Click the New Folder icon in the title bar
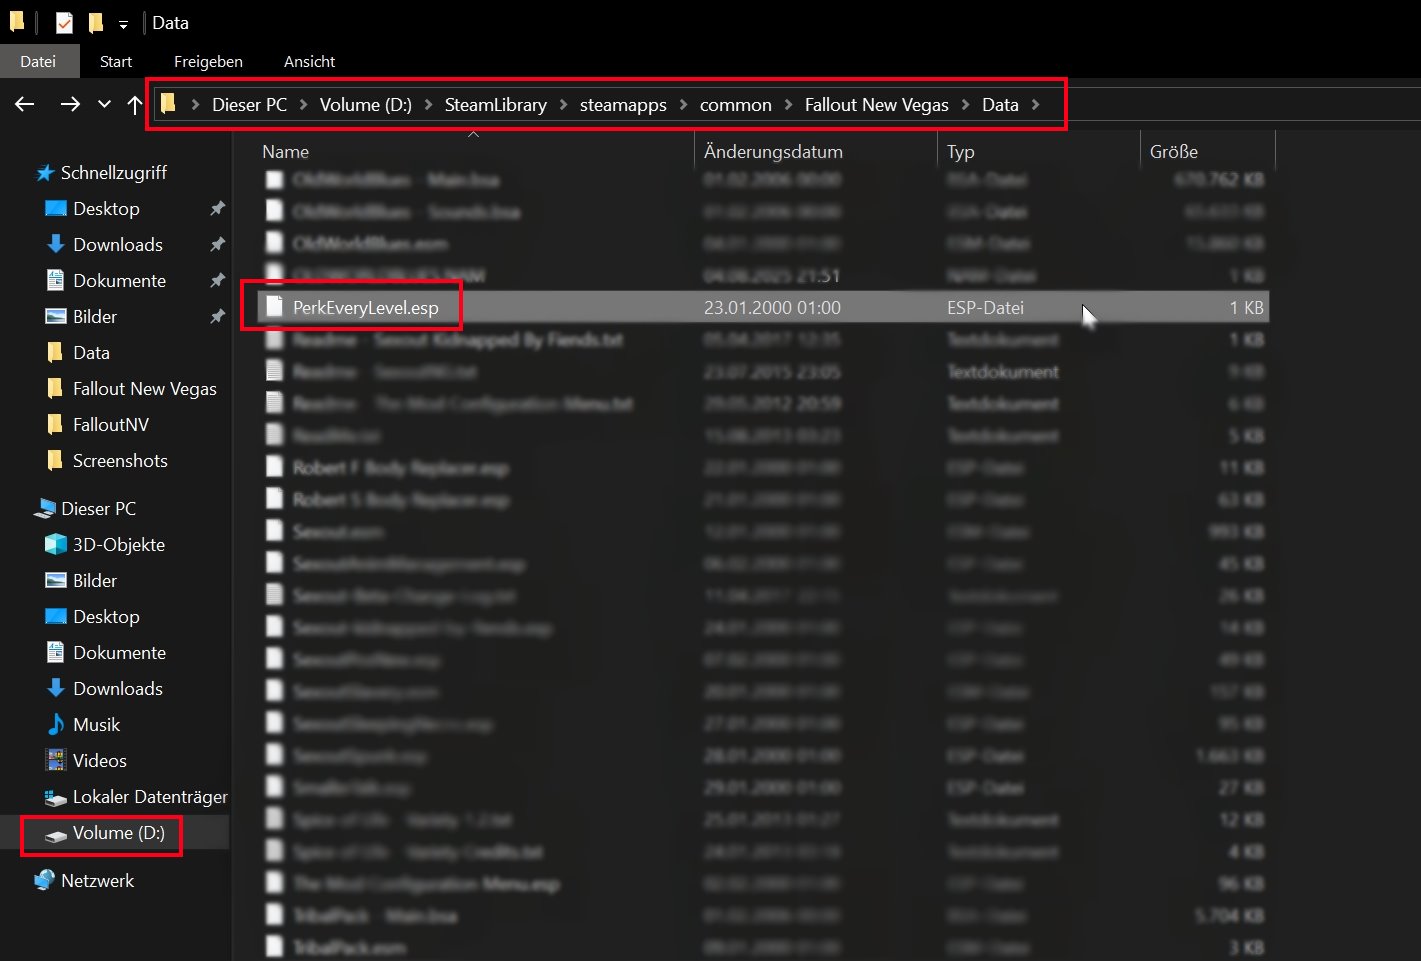 pyautogui.click(x=96, y=22)
